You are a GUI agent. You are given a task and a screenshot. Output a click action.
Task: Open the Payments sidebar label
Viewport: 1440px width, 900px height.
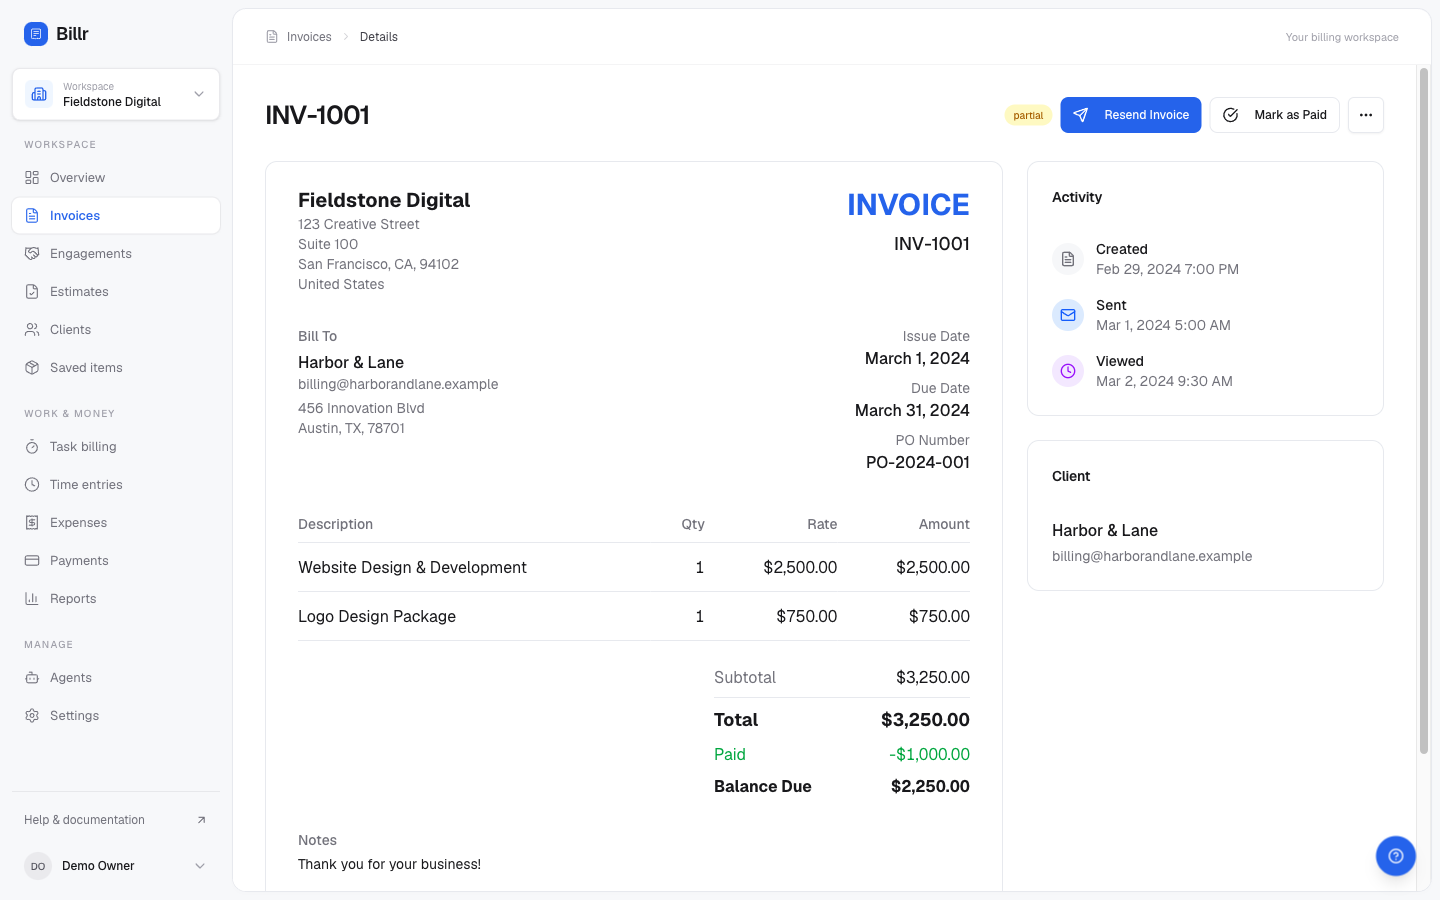(x=79, y=561)
